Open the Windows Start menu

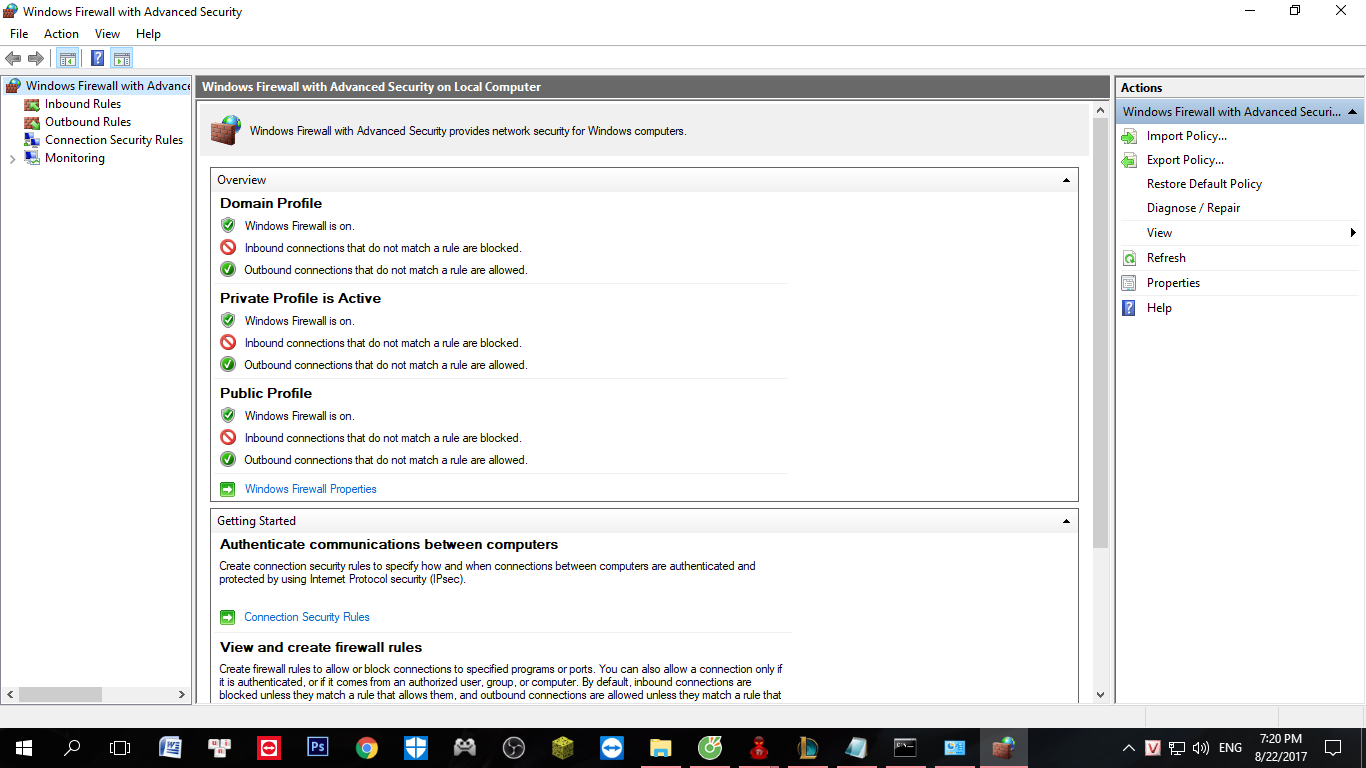[23, 747]
